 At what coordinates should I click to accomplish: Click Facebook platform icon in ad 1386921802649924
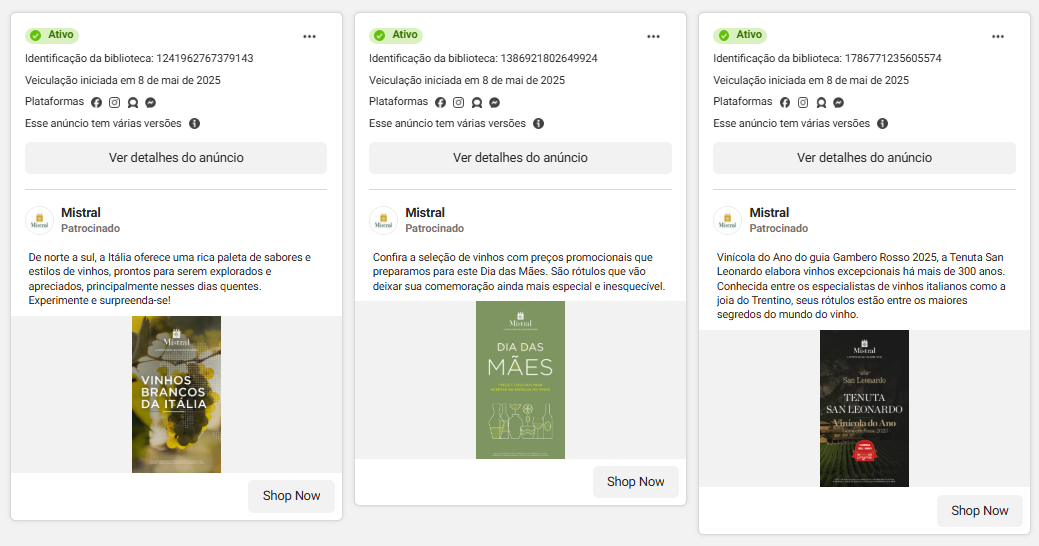coord(441,102)
